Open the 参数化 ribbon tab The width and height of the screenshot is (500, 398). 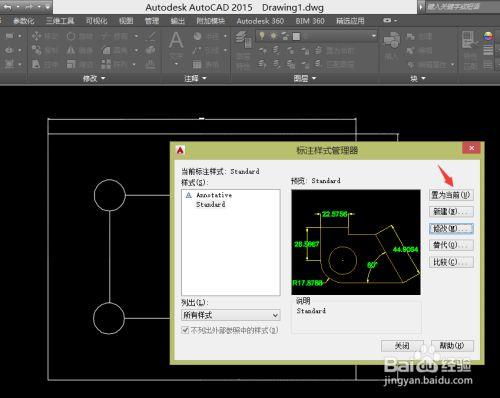(23, 21)
